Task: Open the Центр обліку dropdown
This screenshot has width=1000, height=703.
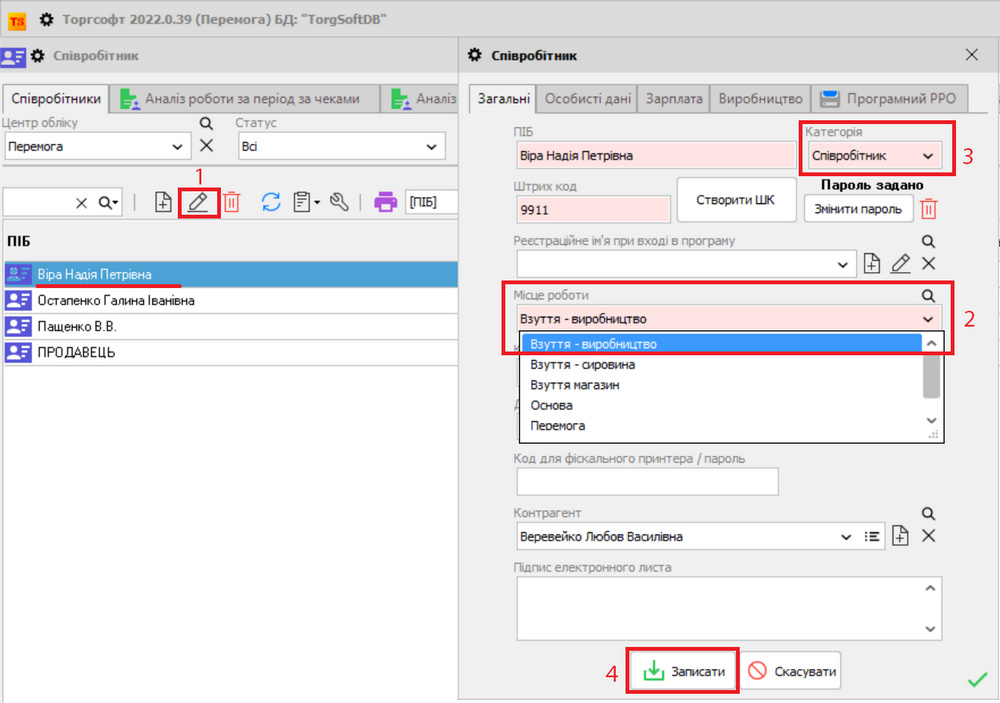Action: 178,147
